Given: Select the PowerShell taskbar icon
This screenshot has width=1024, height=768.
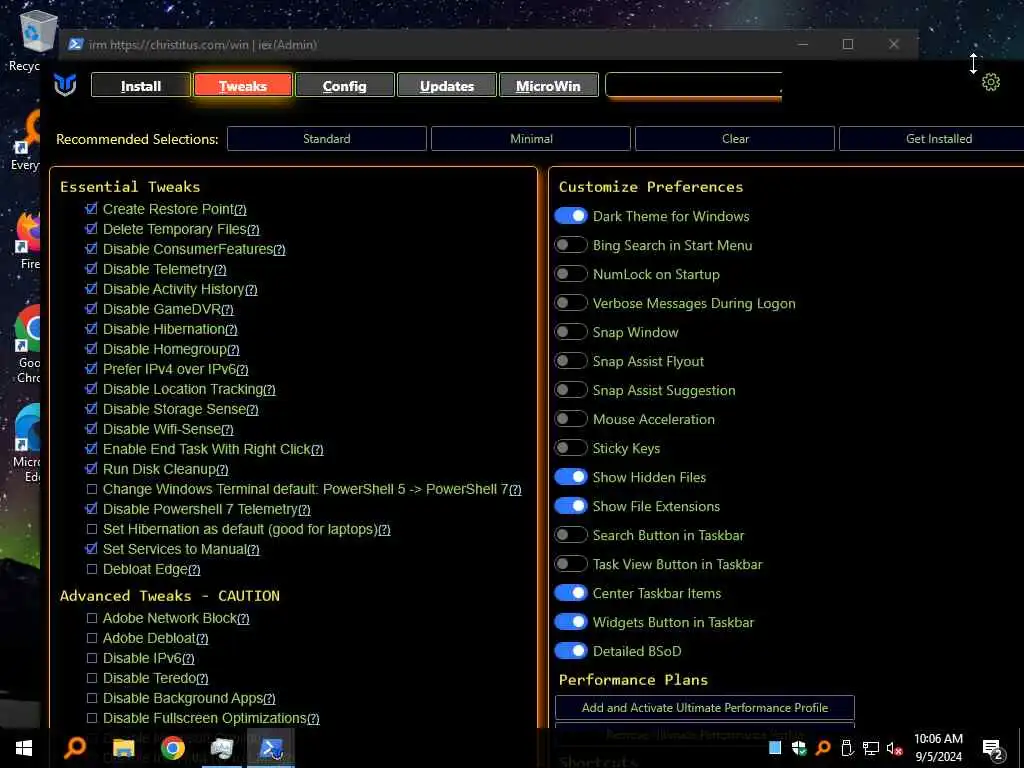Looking at the screenshot, I should coord(270,748).
